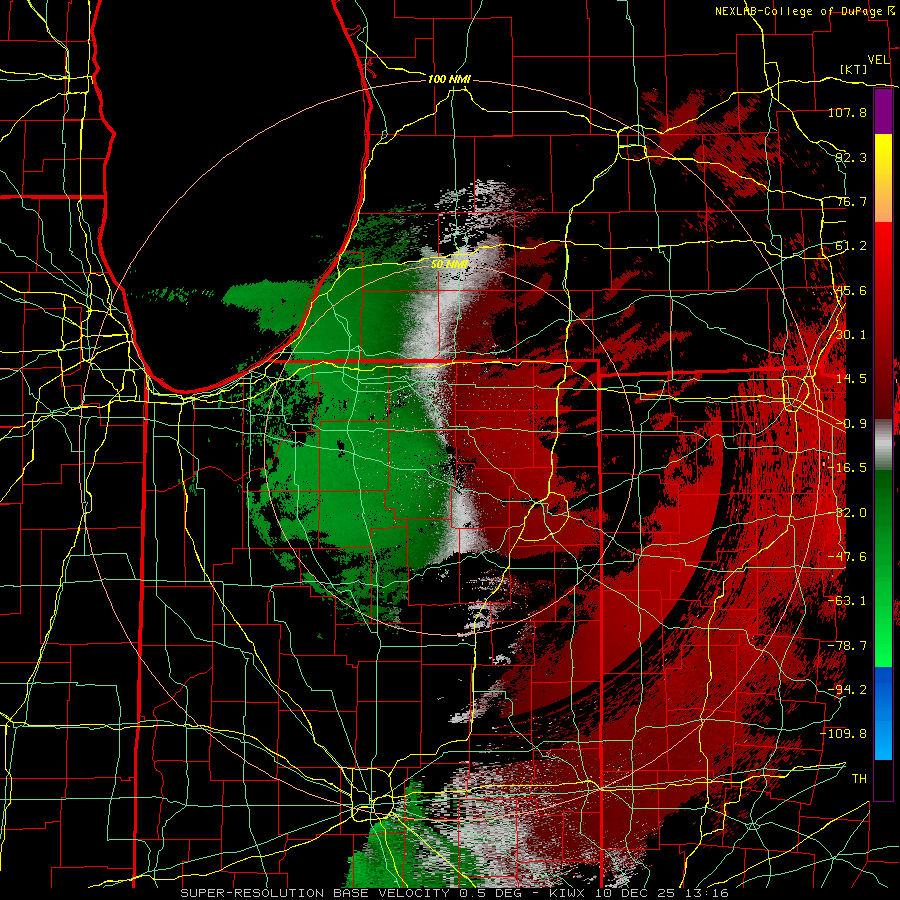The image size is (900, 900).
Task: Select the -94.2 velocity scale value
Action: coord(847,690)
